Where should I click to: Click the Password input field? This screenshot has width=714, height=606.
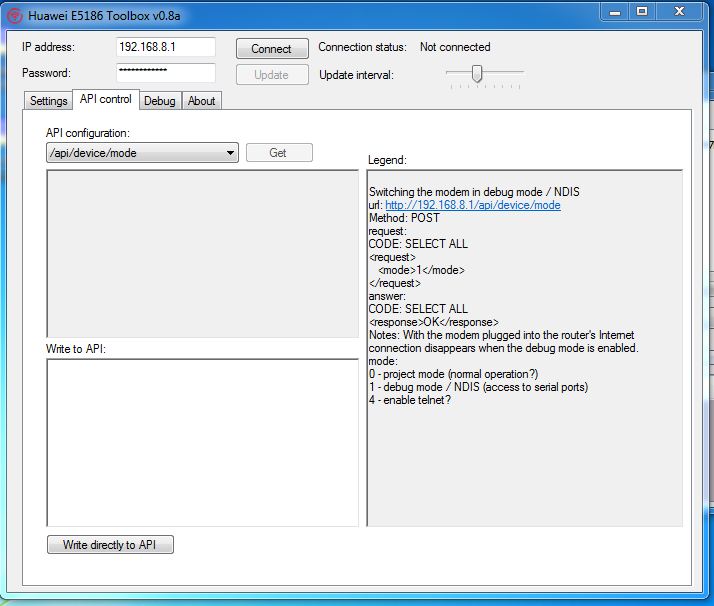pyautogui.click(x=166, y=73)
